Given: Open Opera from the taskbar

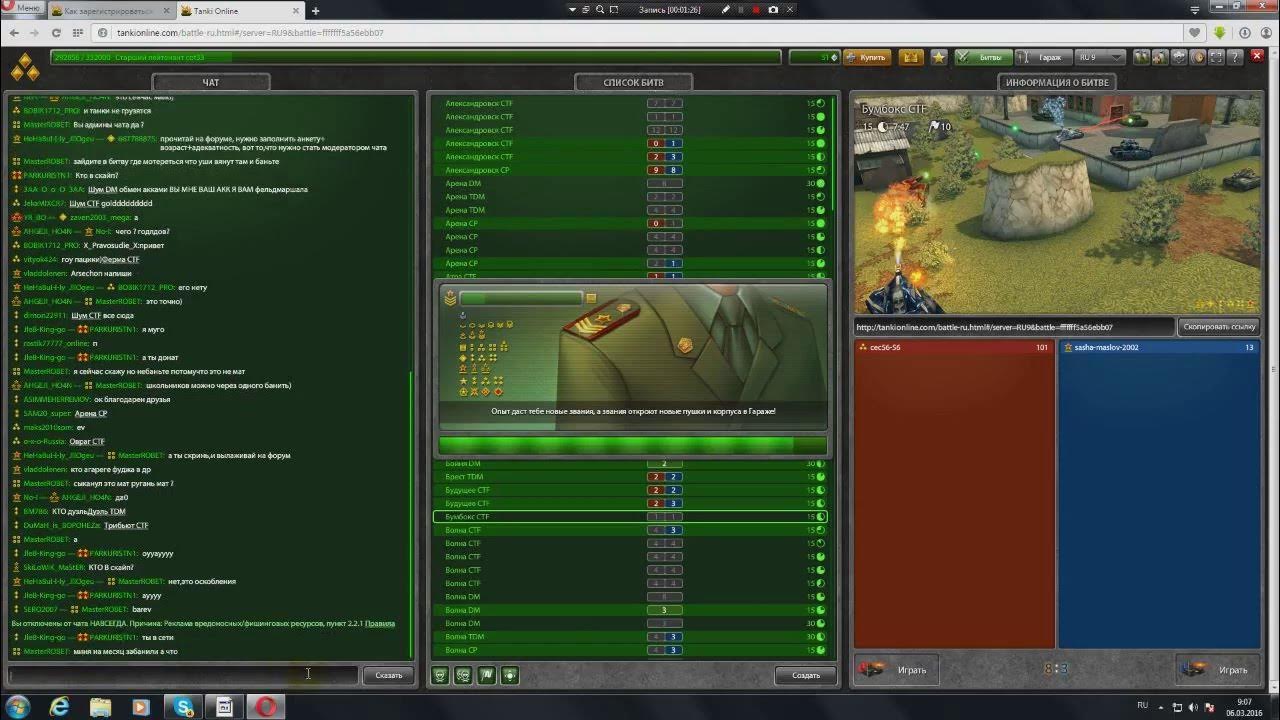Looking at the screenshot, I should (x=266, y=707).
